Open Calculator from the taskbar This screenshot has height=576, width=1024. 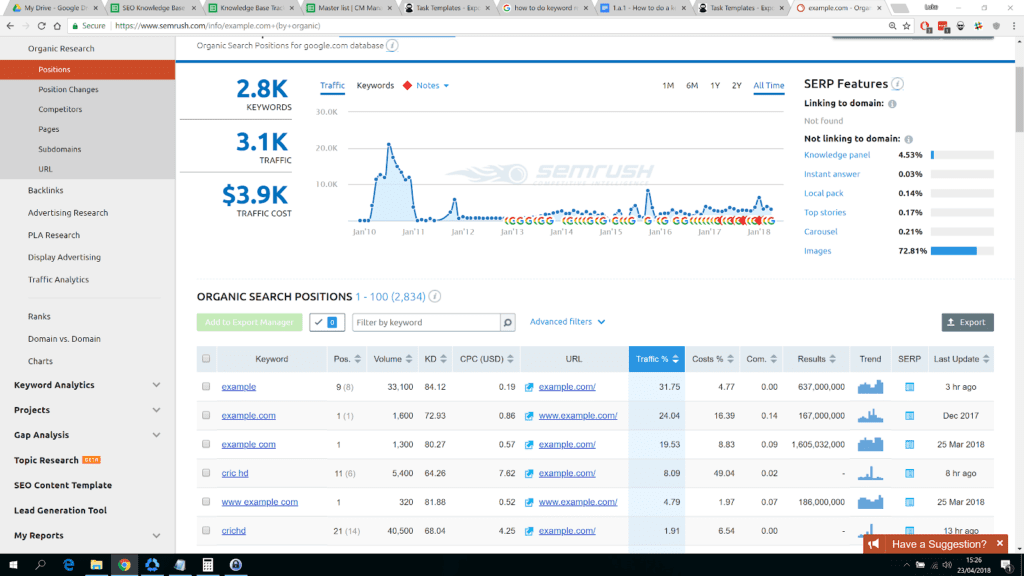tap(208, 565)
